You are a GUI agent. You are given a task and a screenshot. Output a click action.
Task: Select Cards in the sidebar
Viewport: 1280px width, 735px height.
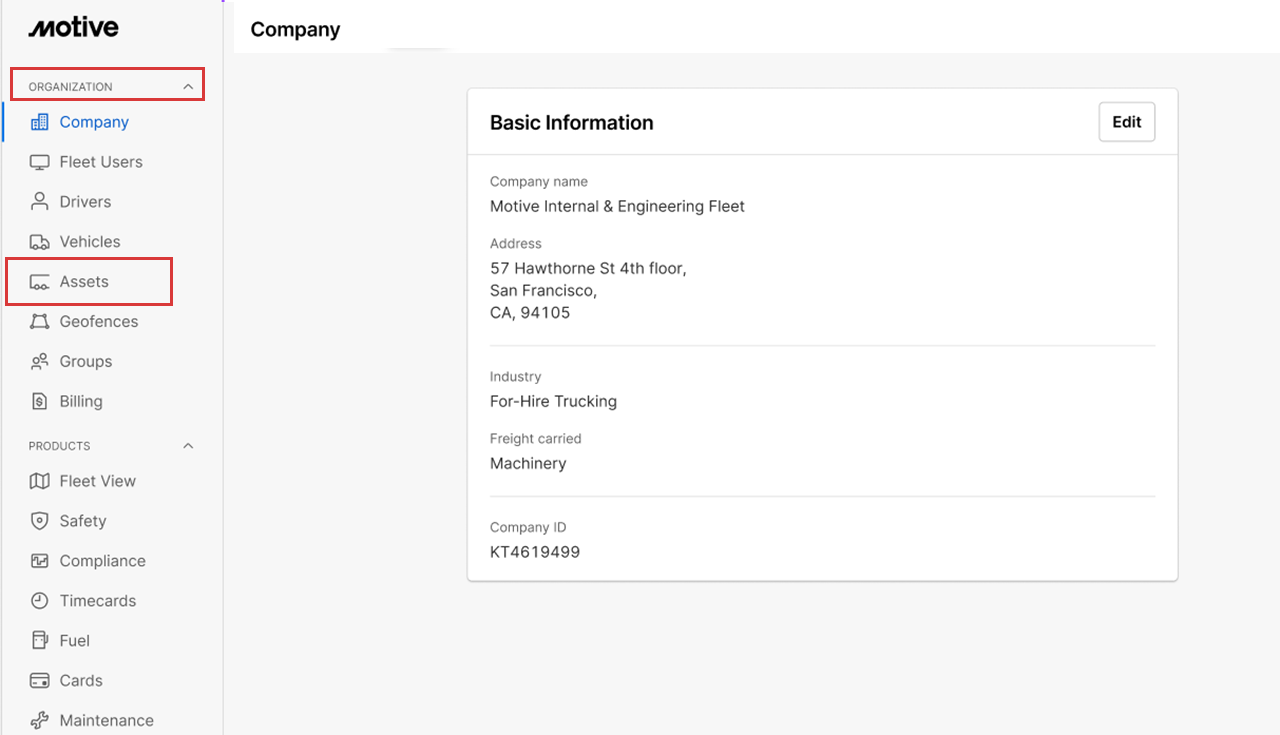click(x=81, y=681)
